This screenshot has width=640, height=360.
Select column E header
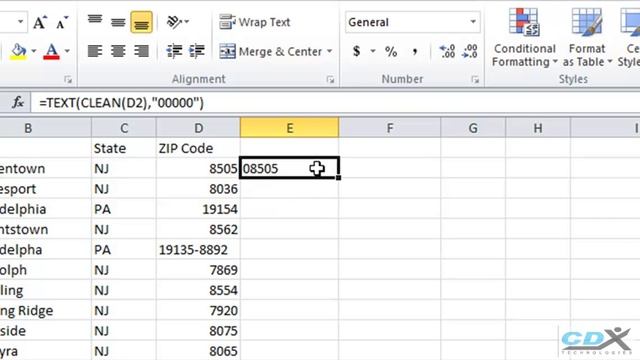tap(289, 128)
